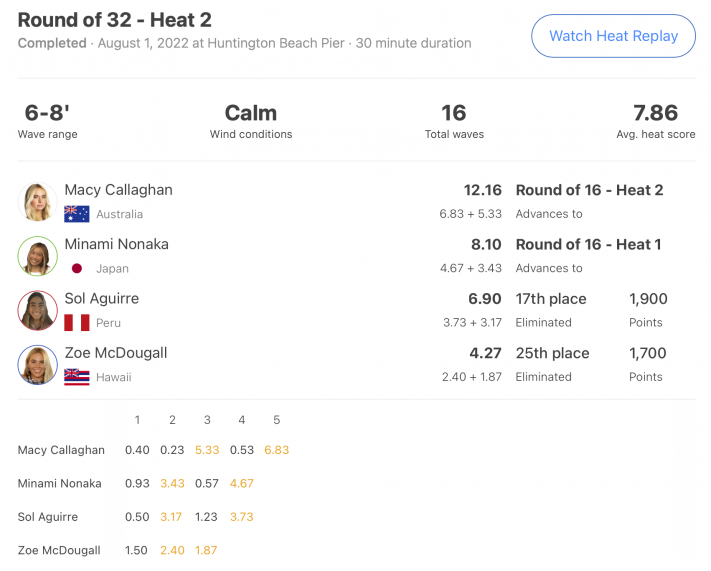Click Zoe McDougall's 2.40 wave score
Viewport: 711px width, 571px height.
coord(172,551)
